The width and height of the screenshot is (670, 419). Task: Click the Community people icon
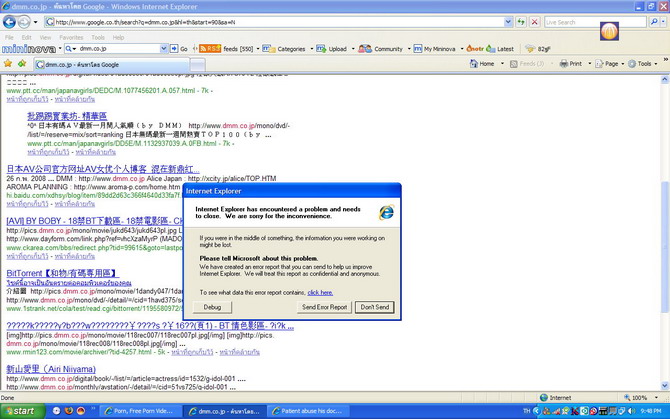point(365,49)
